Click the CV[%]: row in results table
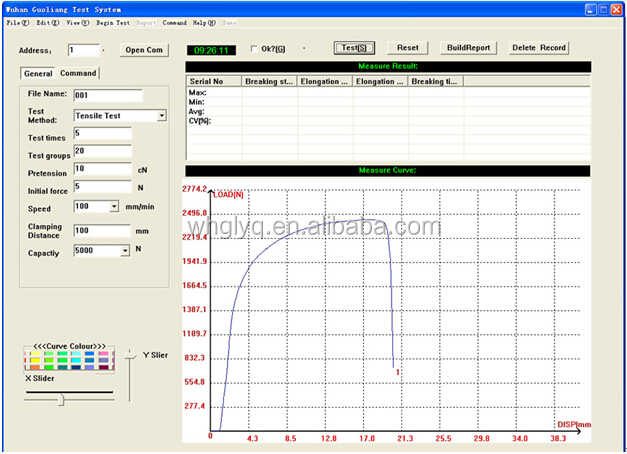627x454 pixels. (x=388, y=120)
